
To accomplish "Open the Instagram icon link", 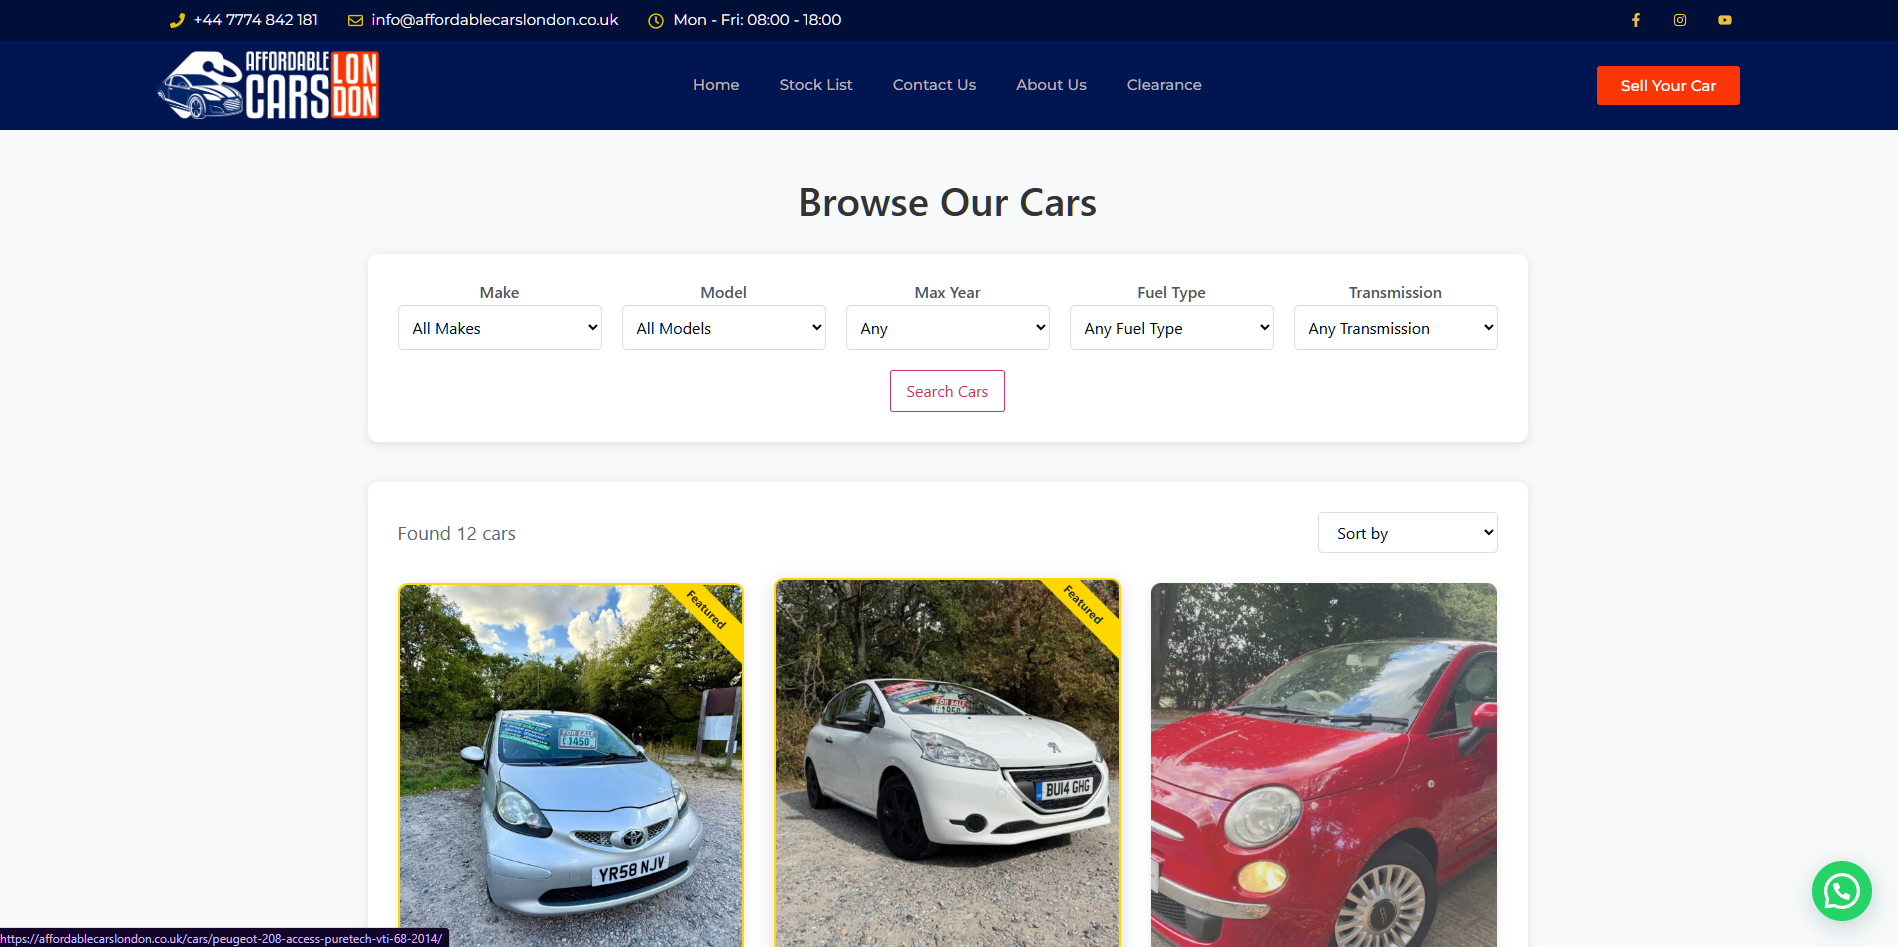I will pos(1680,20).
